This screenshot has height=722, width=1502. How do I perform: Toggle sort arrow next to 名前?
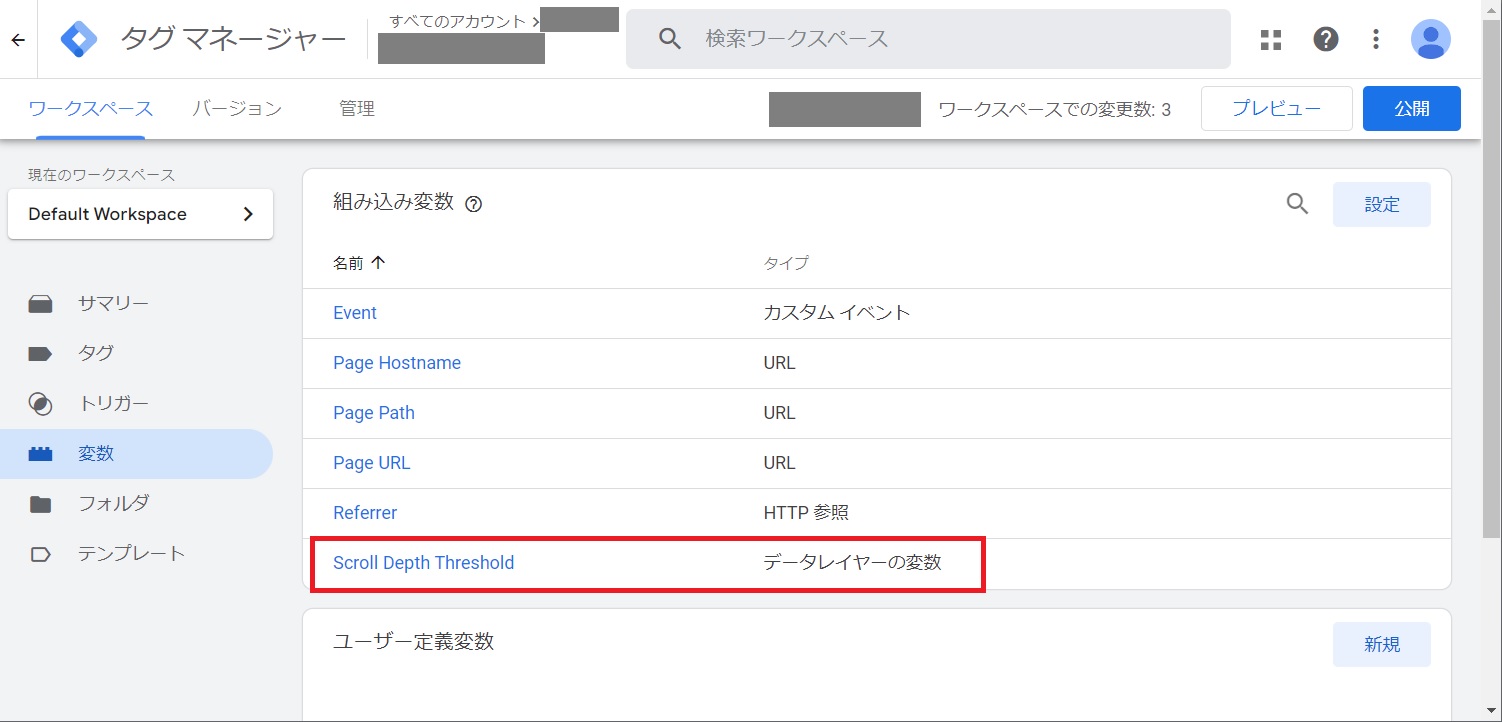(378, 263)
